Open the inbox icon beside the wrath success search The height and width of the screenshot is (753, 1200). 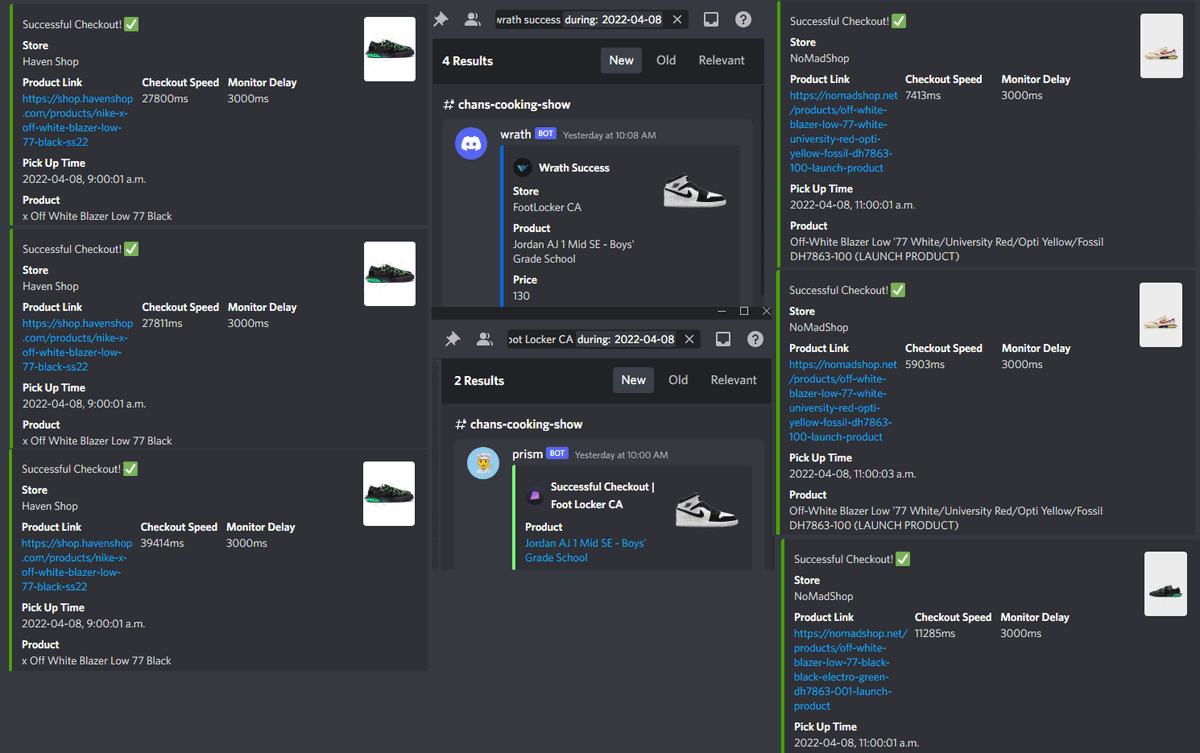711,19
